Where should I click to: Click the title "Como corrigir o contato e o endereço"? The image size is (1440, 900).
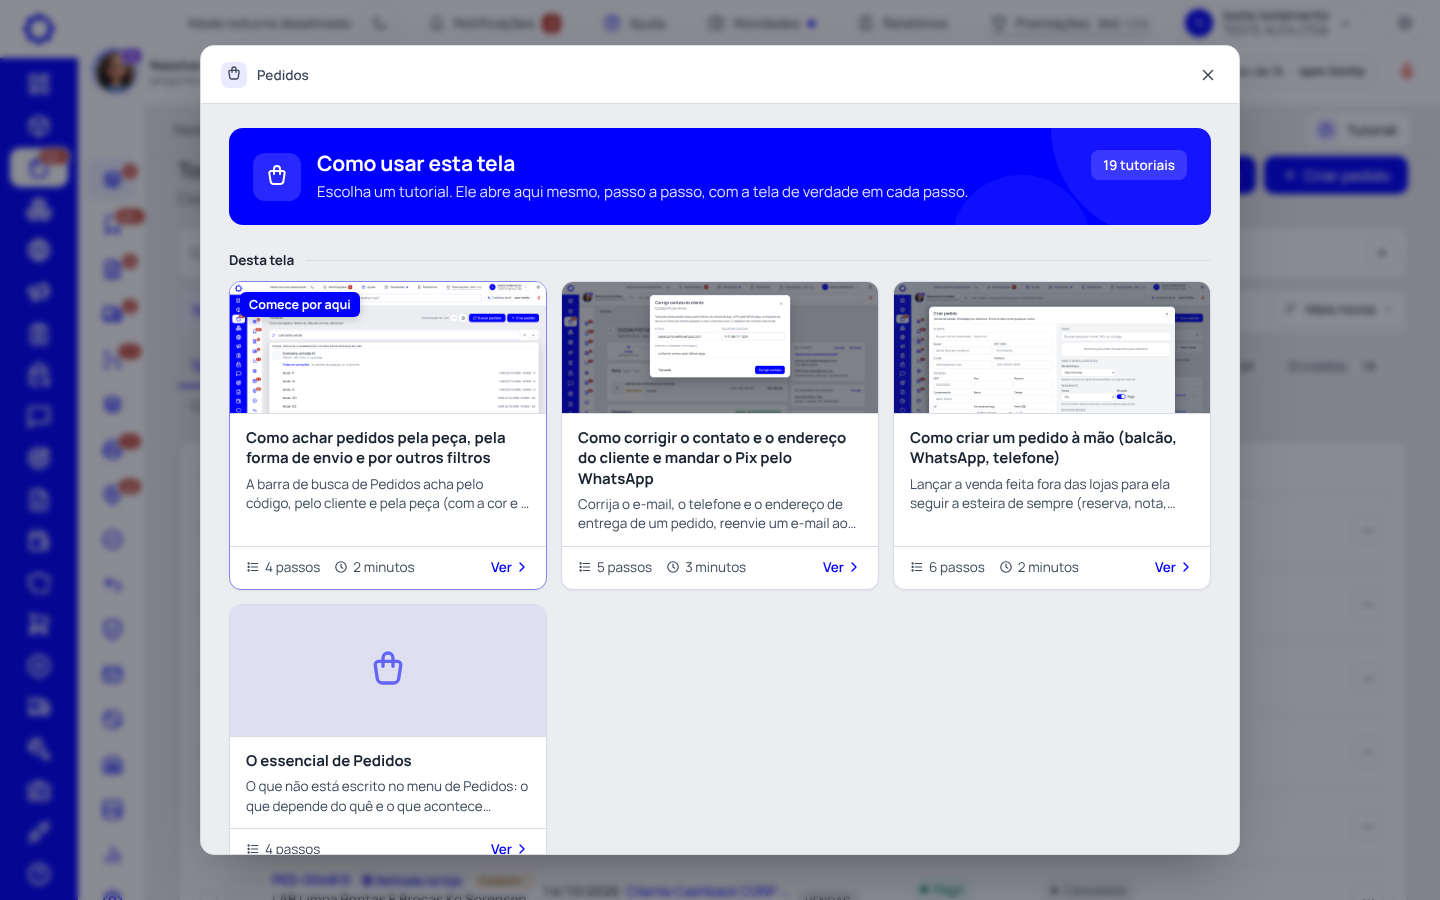tap(712, 458)
